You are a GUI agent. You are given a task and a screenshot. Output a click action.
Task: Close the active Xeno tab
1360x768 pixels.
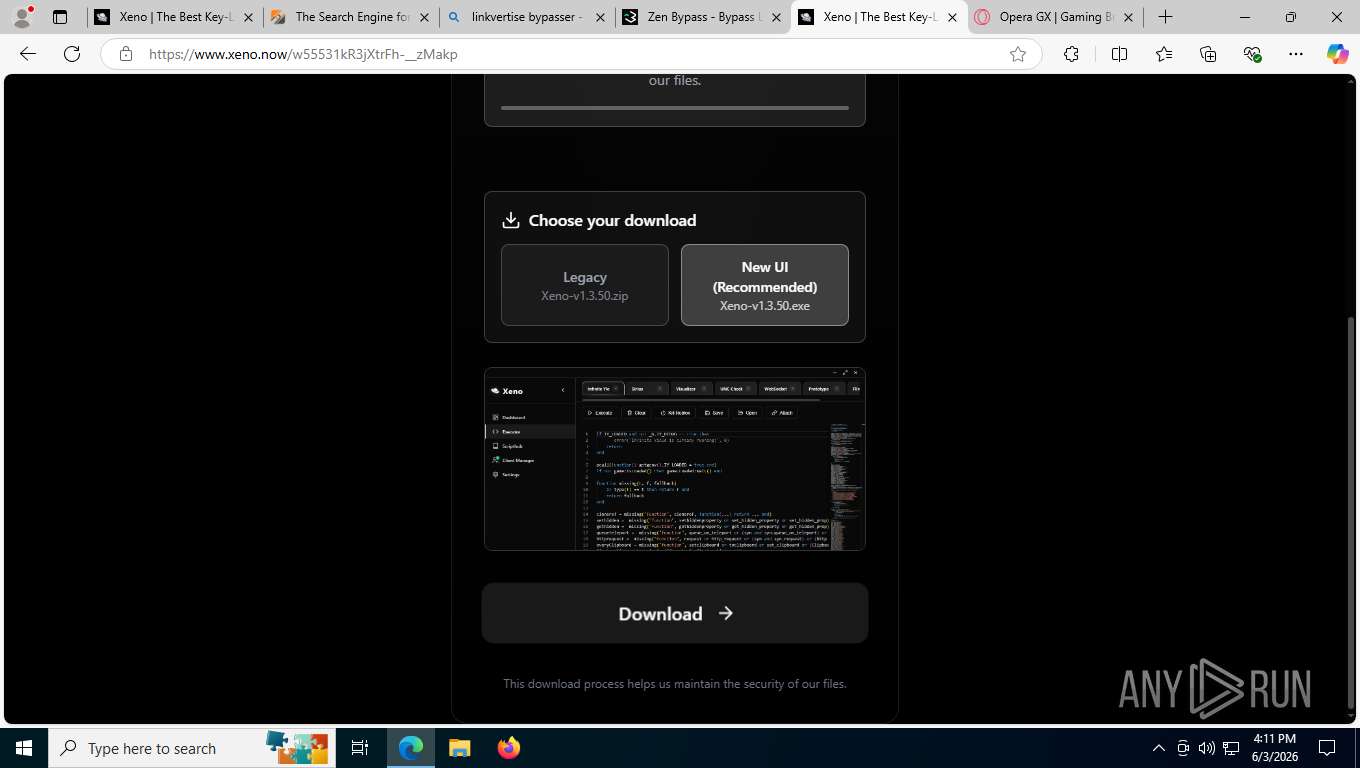pyautogui.click(x=952, y=17)
